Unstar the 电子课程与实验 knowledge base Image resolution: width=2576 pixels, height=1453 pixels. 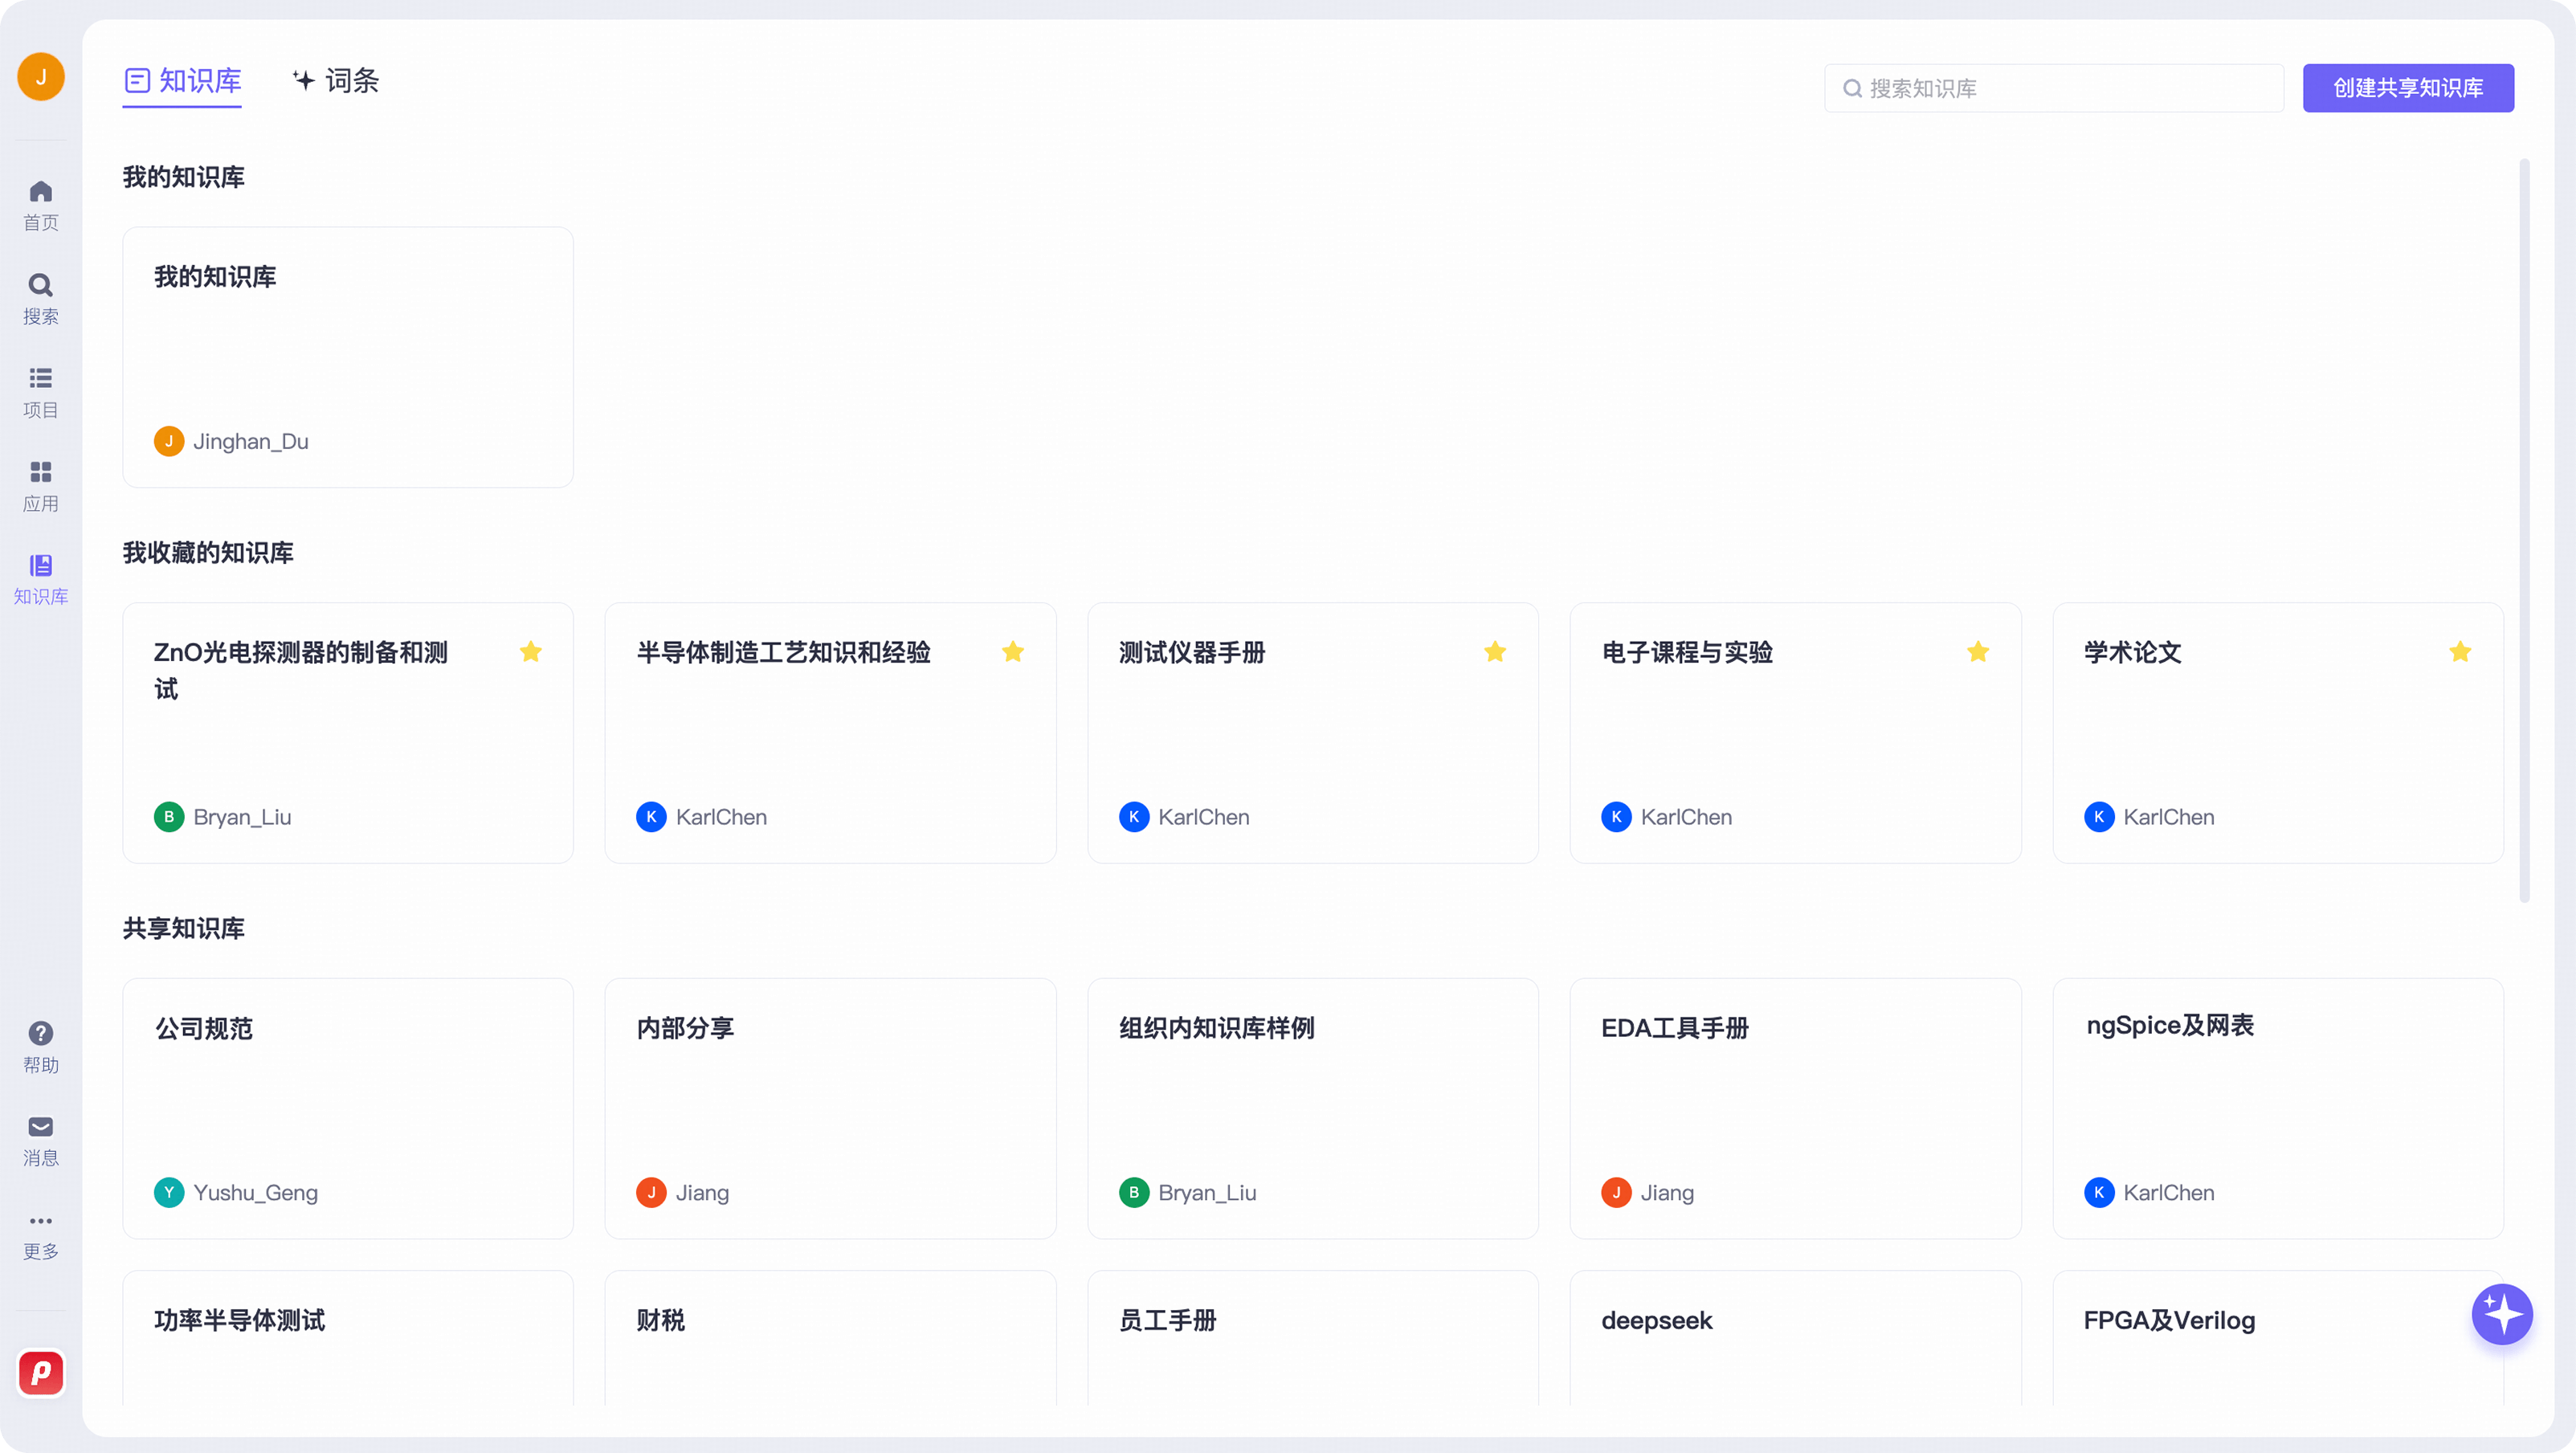tap(1978, 652)
